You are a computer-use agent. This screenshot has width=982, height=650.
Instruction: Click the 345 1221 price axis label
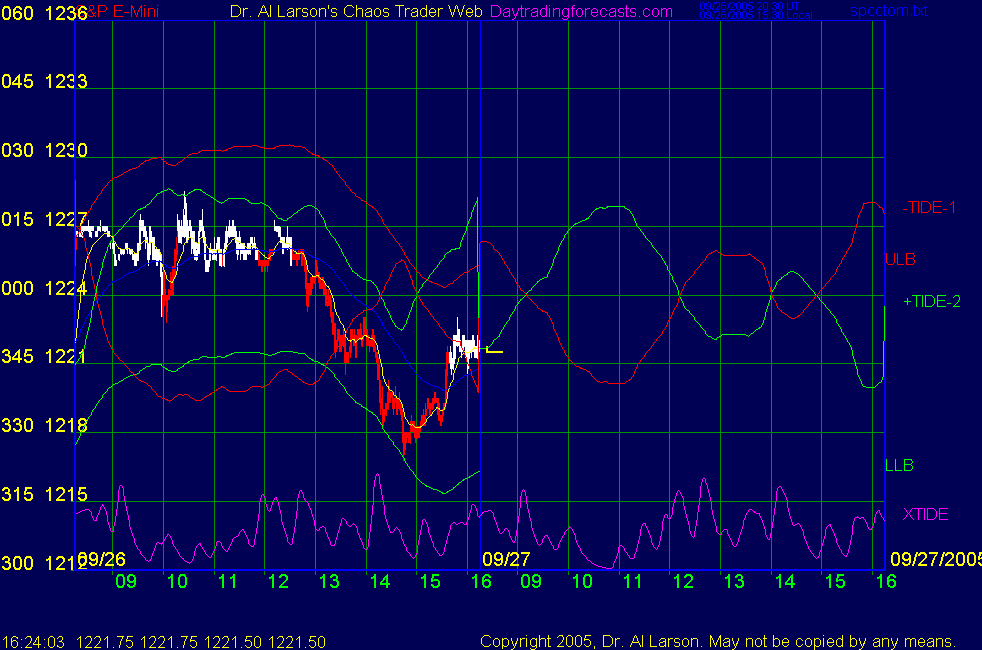(44, 356)
